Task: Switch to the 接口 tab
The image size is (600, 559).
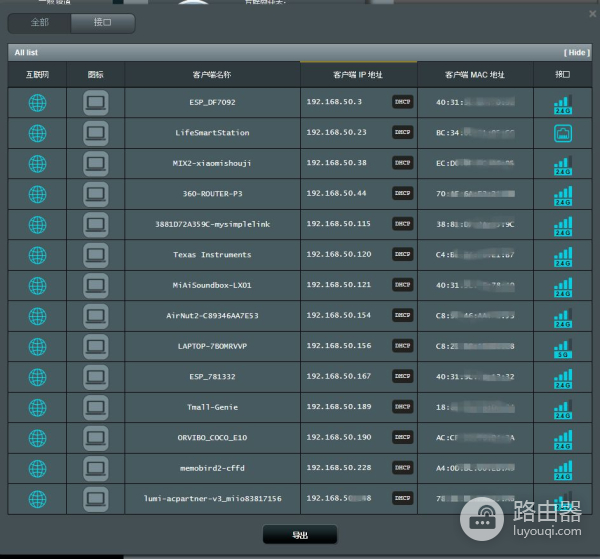Action: [x=103, y=21]
